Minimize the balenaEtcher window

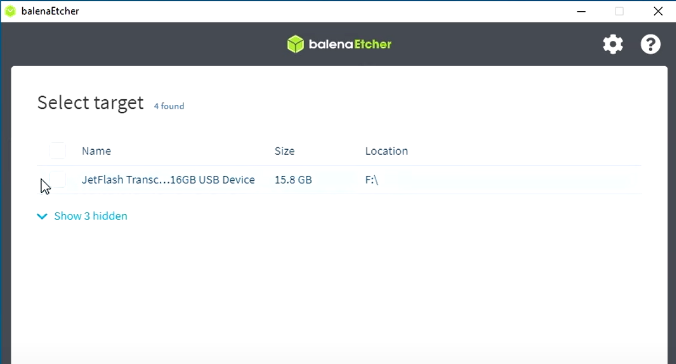(581, 11)
